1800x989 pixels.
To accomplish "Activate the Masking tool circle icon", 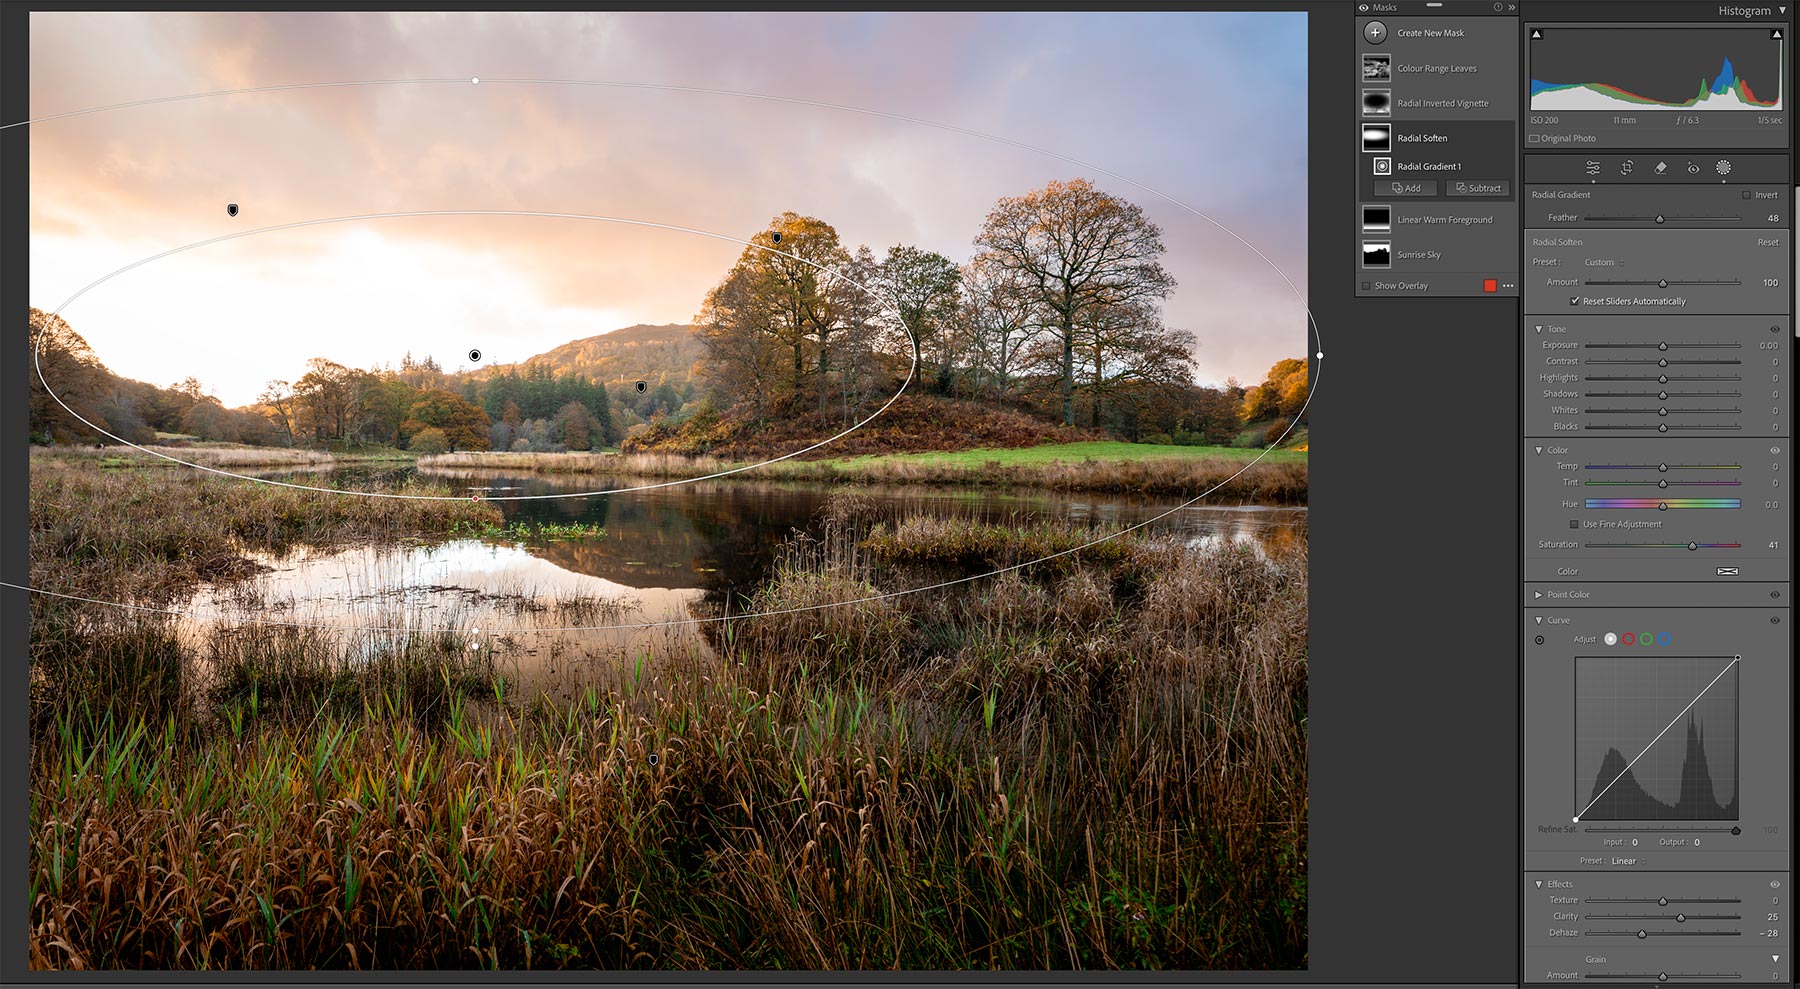I will click(1723, 168).
